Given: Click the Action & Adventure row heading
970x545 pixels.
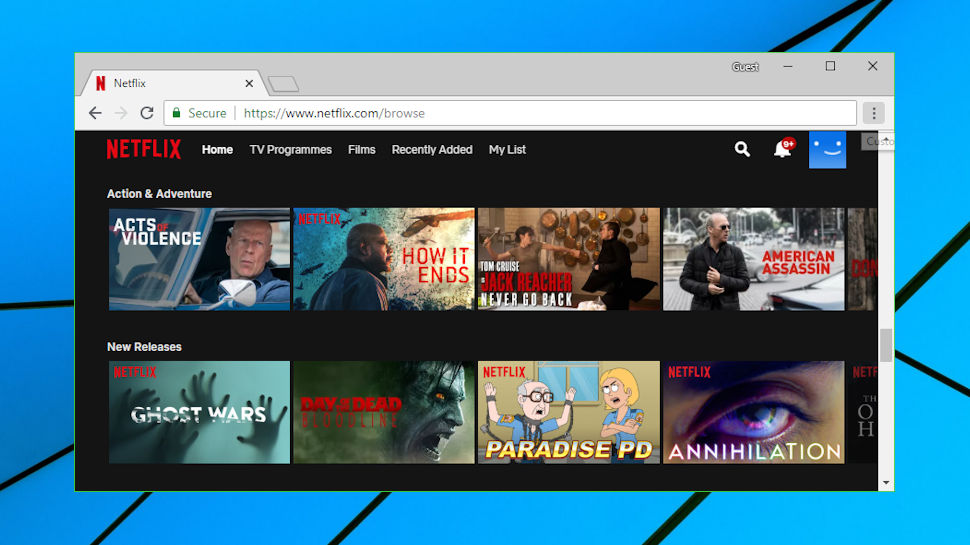Looking at the screenshot, I should click(159, 194).
